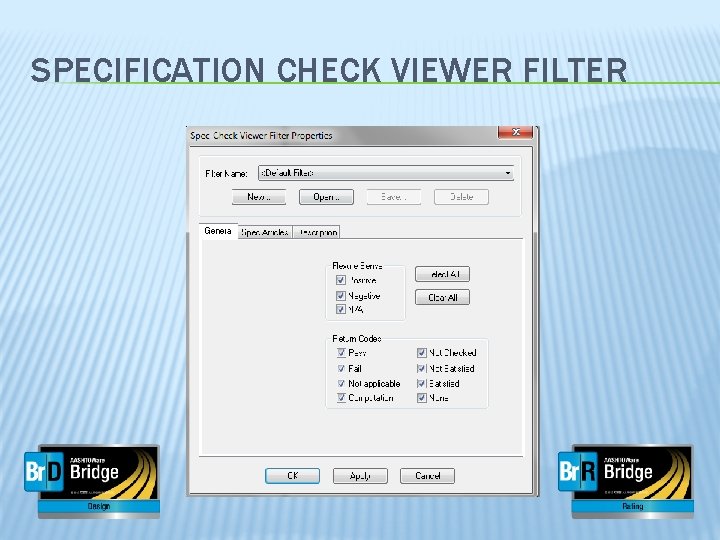720x540 pixels.
Task: Click the BrD Bridge Design logo
Action: click(92, 481)
